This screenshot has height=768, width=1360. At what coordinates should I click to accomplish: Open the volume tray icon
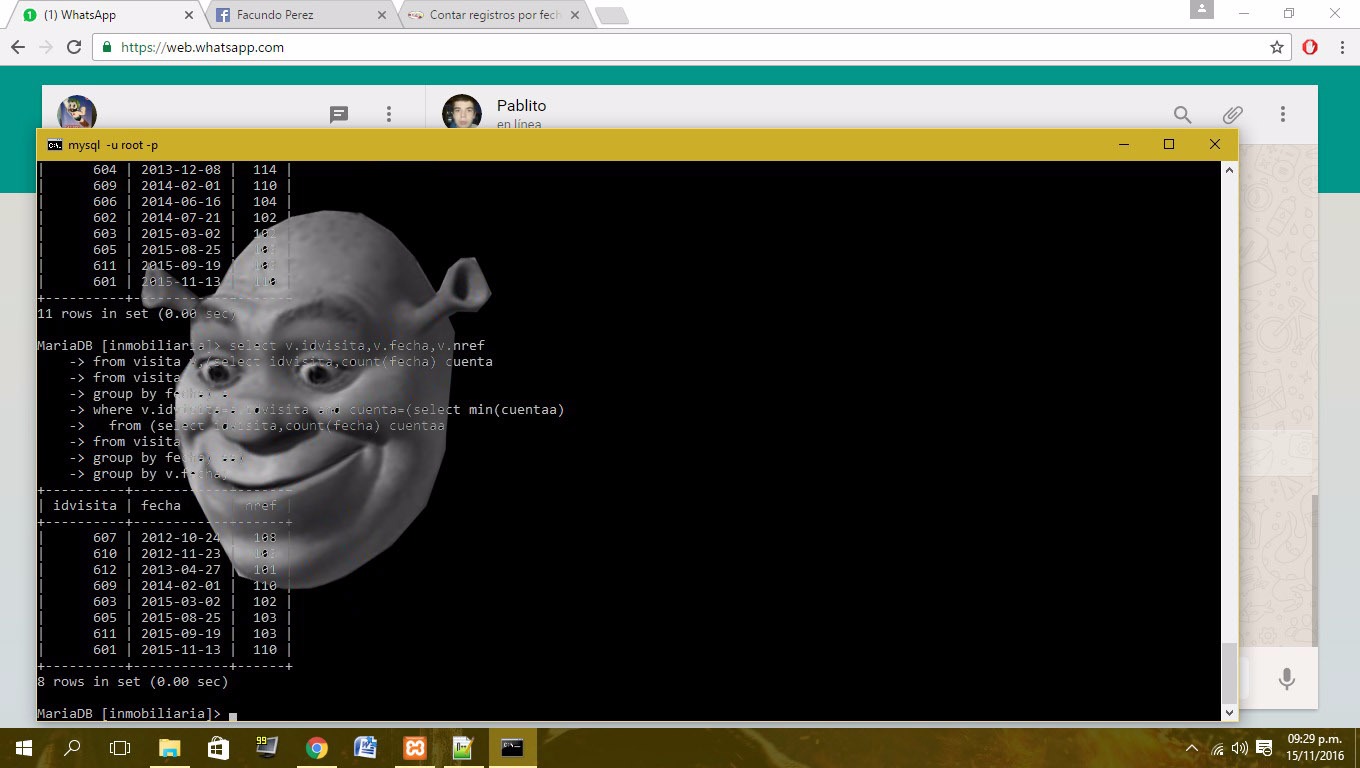point(1240,748)
